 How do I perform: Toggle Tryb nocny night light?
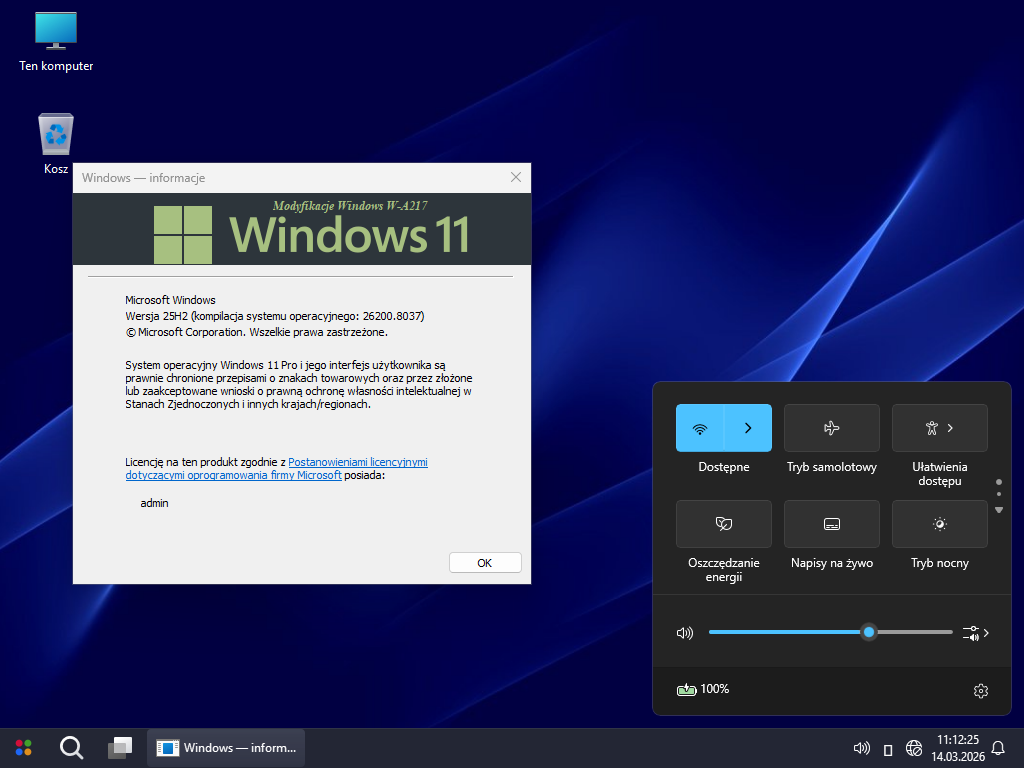click(939, 524)
